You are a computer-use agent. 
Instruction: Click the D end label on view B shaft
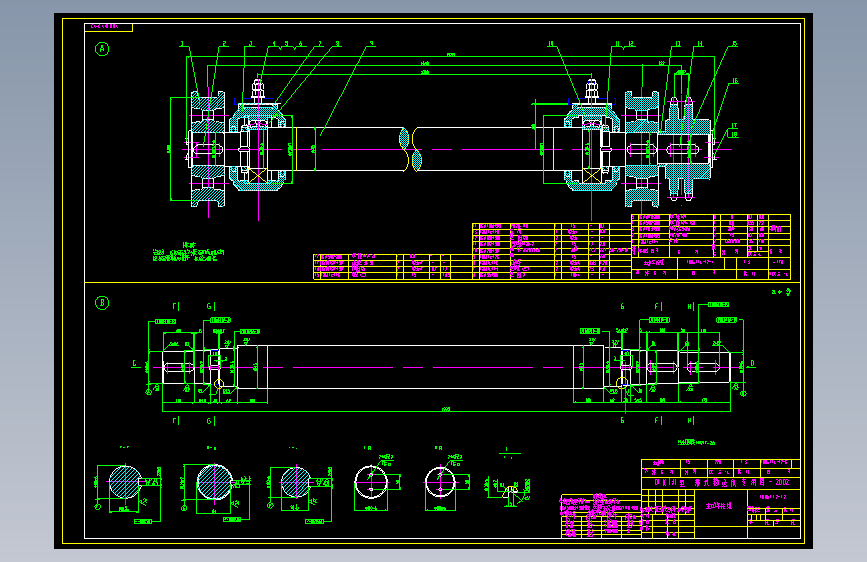752,364
